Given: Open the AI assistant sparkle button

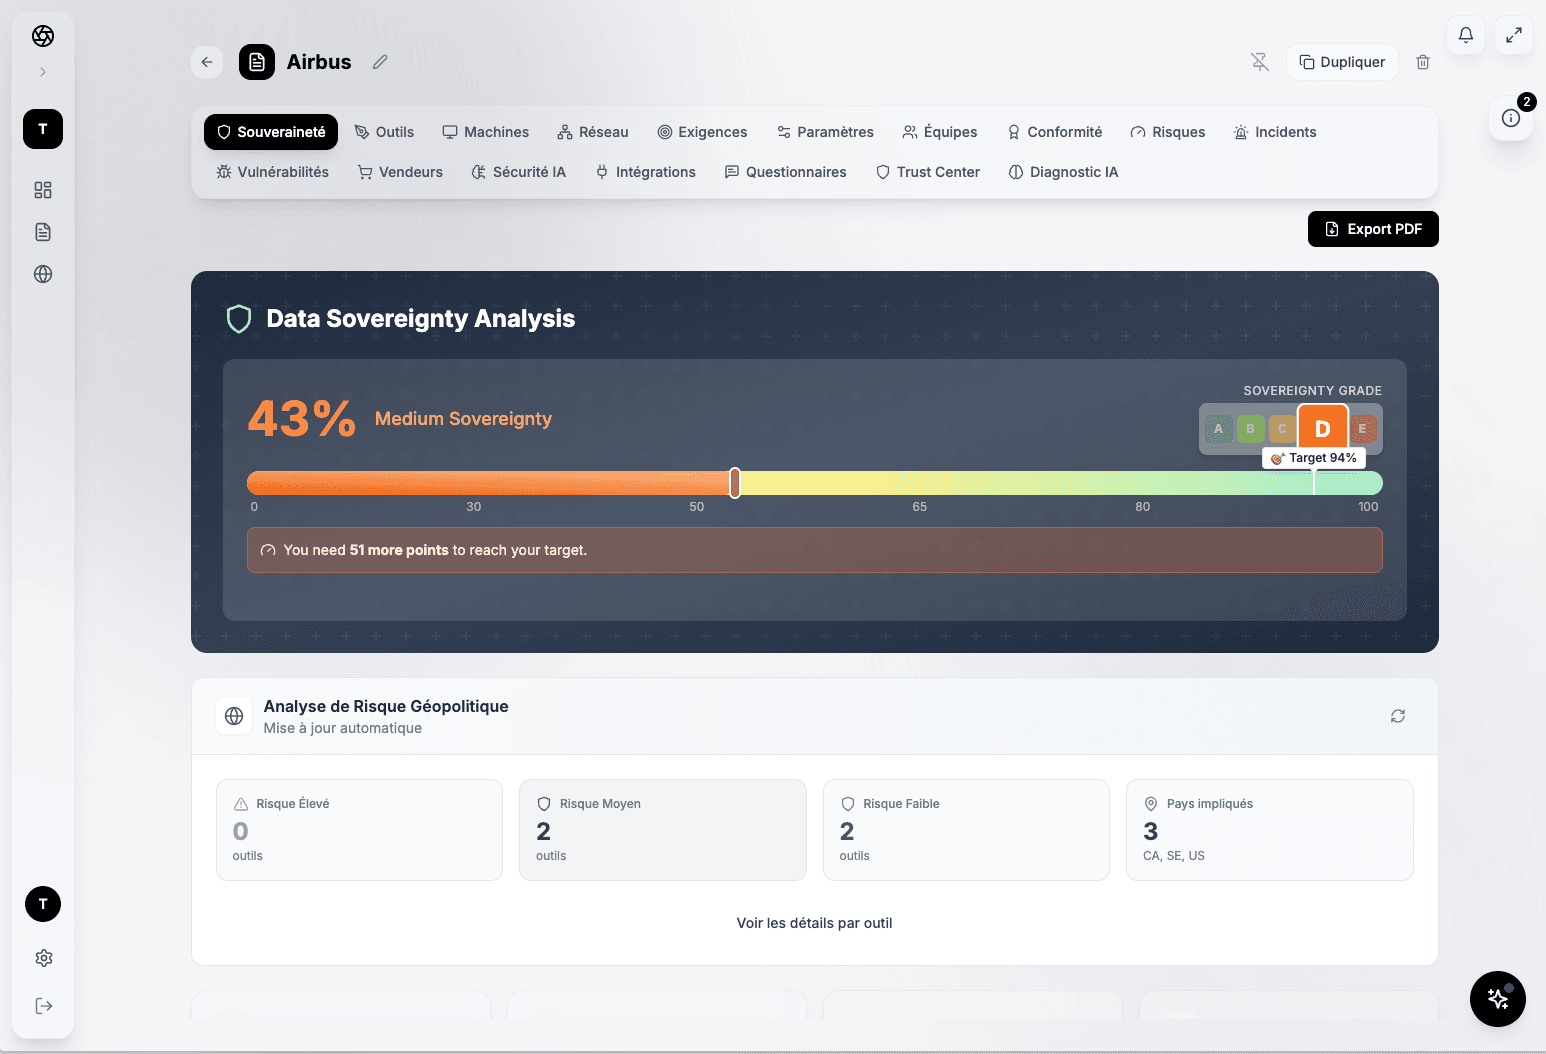Looking at the screenshot, I should coord(1497,999).
